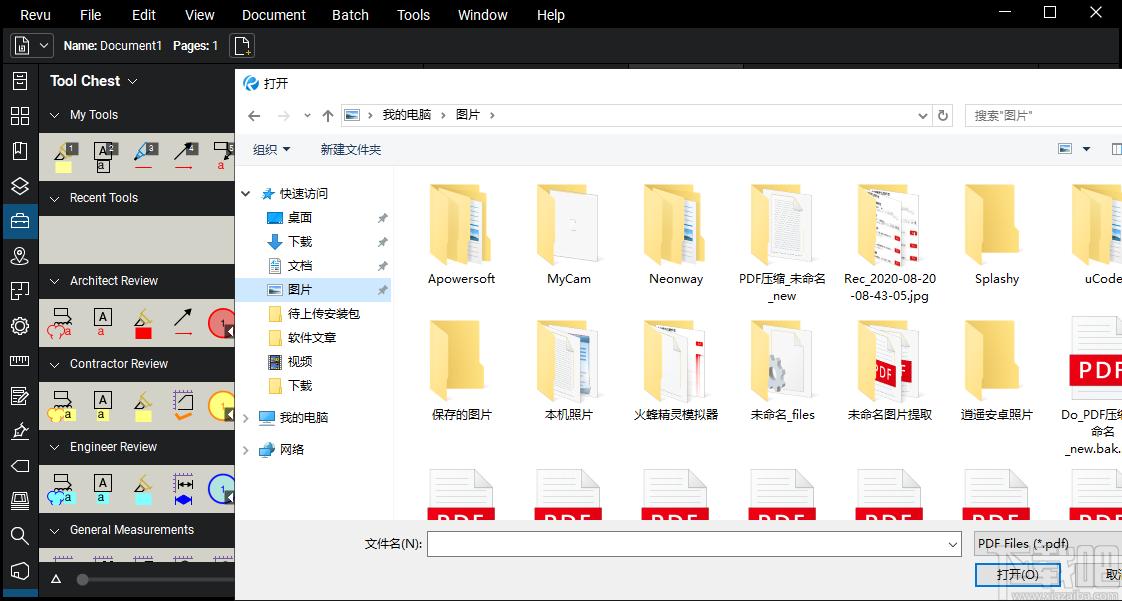Open the File menu
This screenshot has width=1122, height=601.
tap(90, 14)
